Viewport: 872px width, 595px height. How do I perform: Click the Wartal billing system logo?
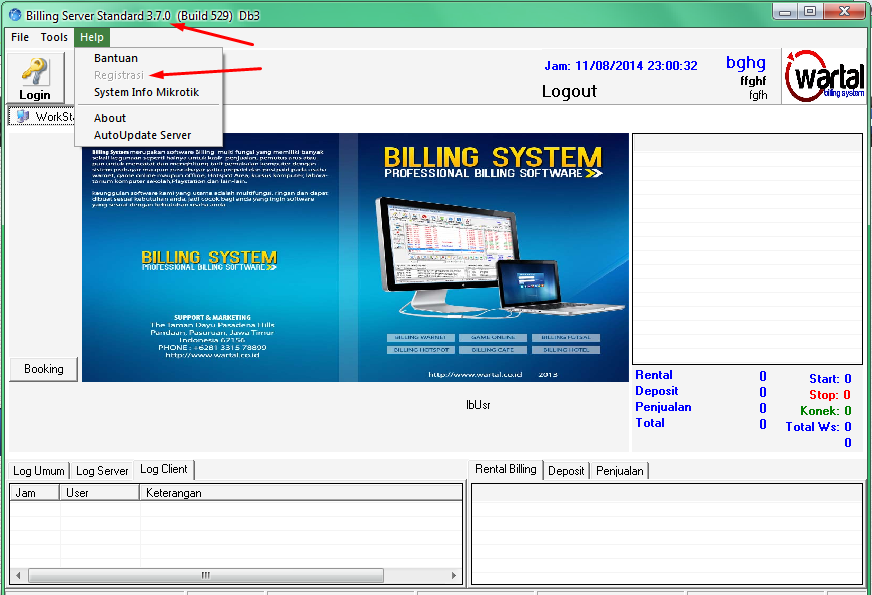coord(824,76)
